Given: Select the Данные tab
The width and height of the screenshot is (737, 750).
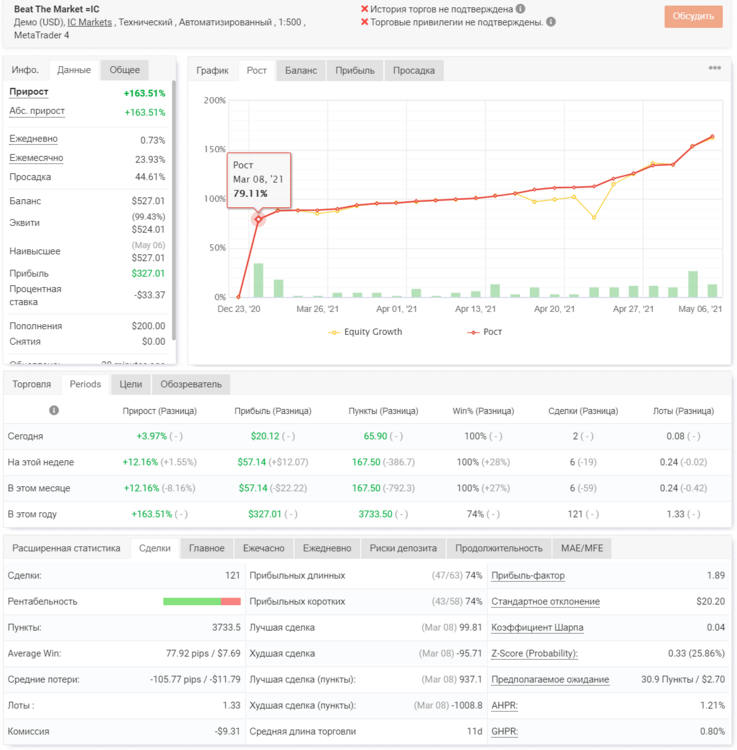Looking at the screenshot, I should (74, 70).
